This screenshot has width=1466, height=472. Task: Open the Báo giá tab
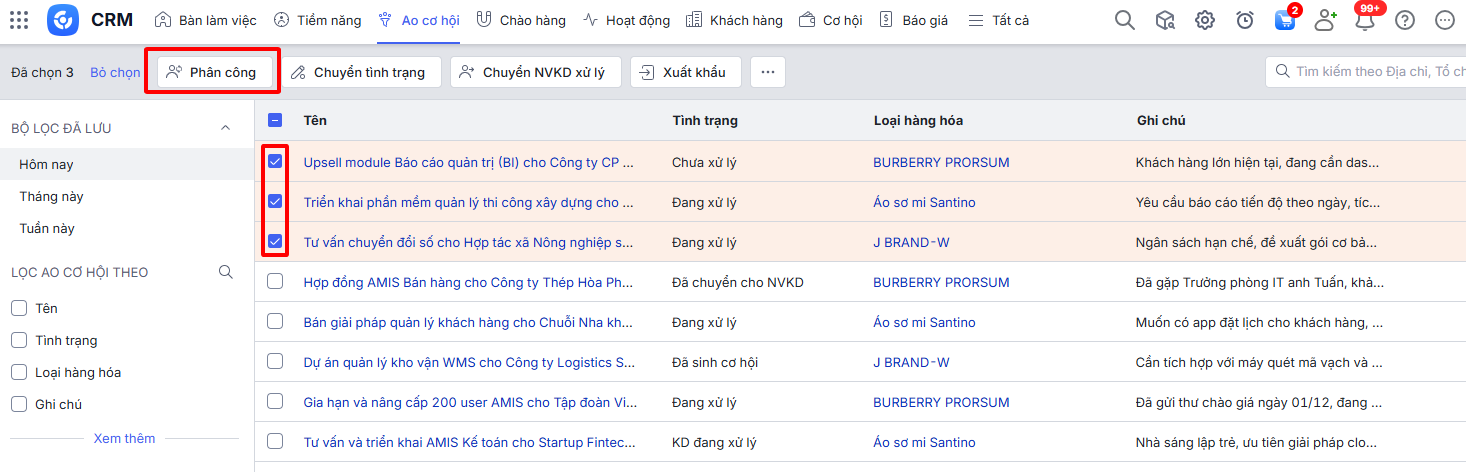tap(913, 20)
